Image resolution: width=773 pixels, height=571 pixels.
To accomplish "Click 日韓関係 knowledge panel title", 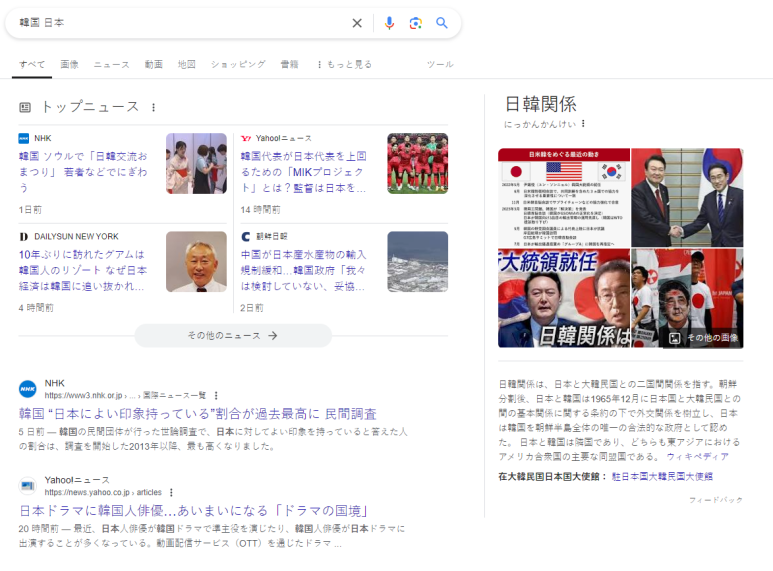I will pyautogui.click(x=541, y=104).
